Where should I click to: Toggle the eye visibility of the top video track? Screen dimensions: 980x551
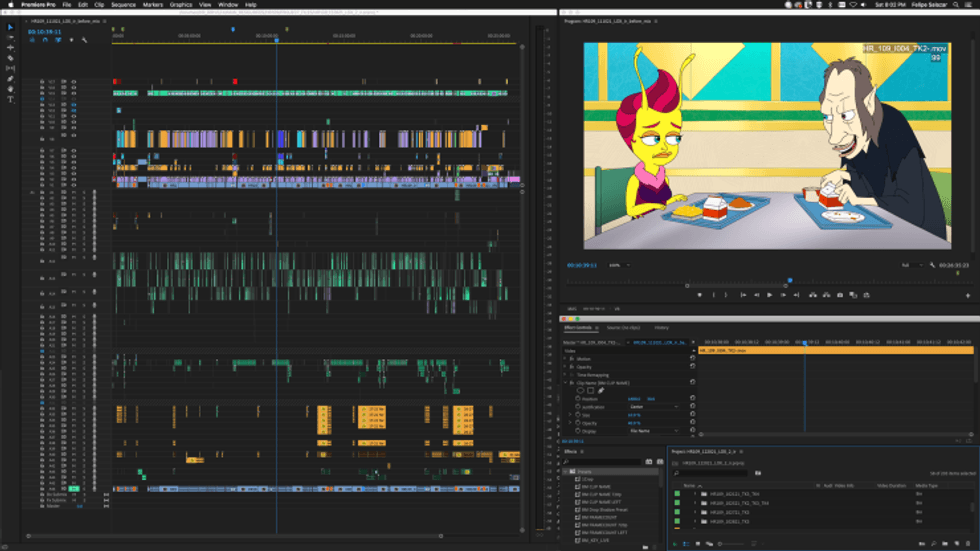[x=73, y=82]
